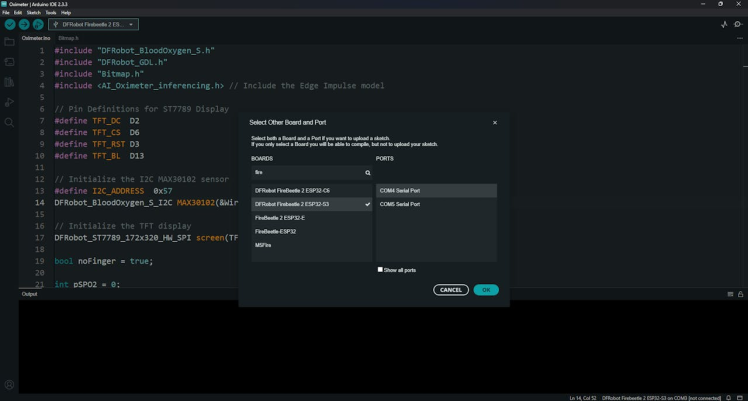Choose the COM5 Serial Port entry
The image size is (748, 401).
[x=399, y=204]
